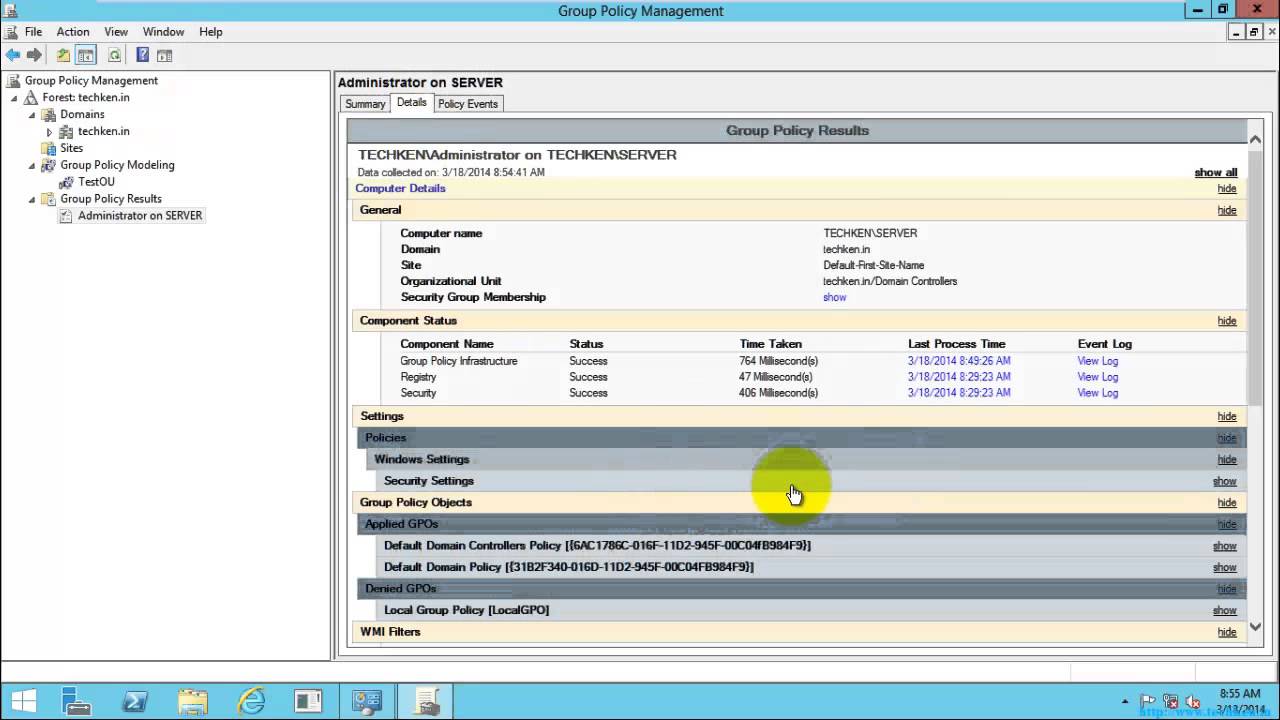Open the View menu
Viewport: 1280px width, 720px height.
pos(116,32)
